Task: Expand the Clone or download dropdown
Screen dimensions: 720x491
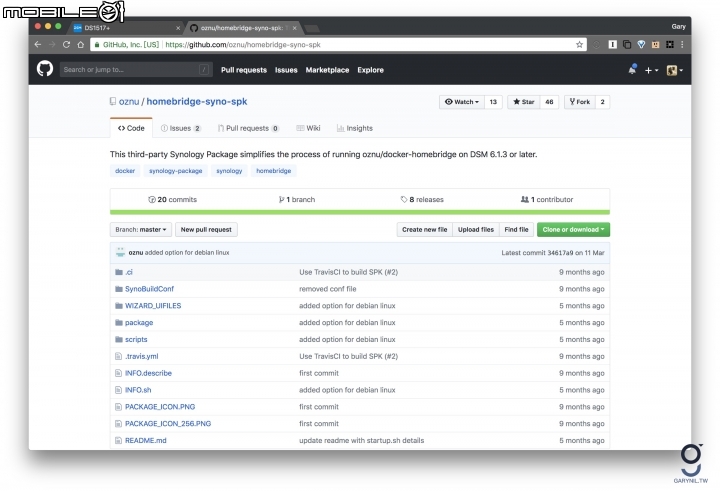Action: click(573, 230)
